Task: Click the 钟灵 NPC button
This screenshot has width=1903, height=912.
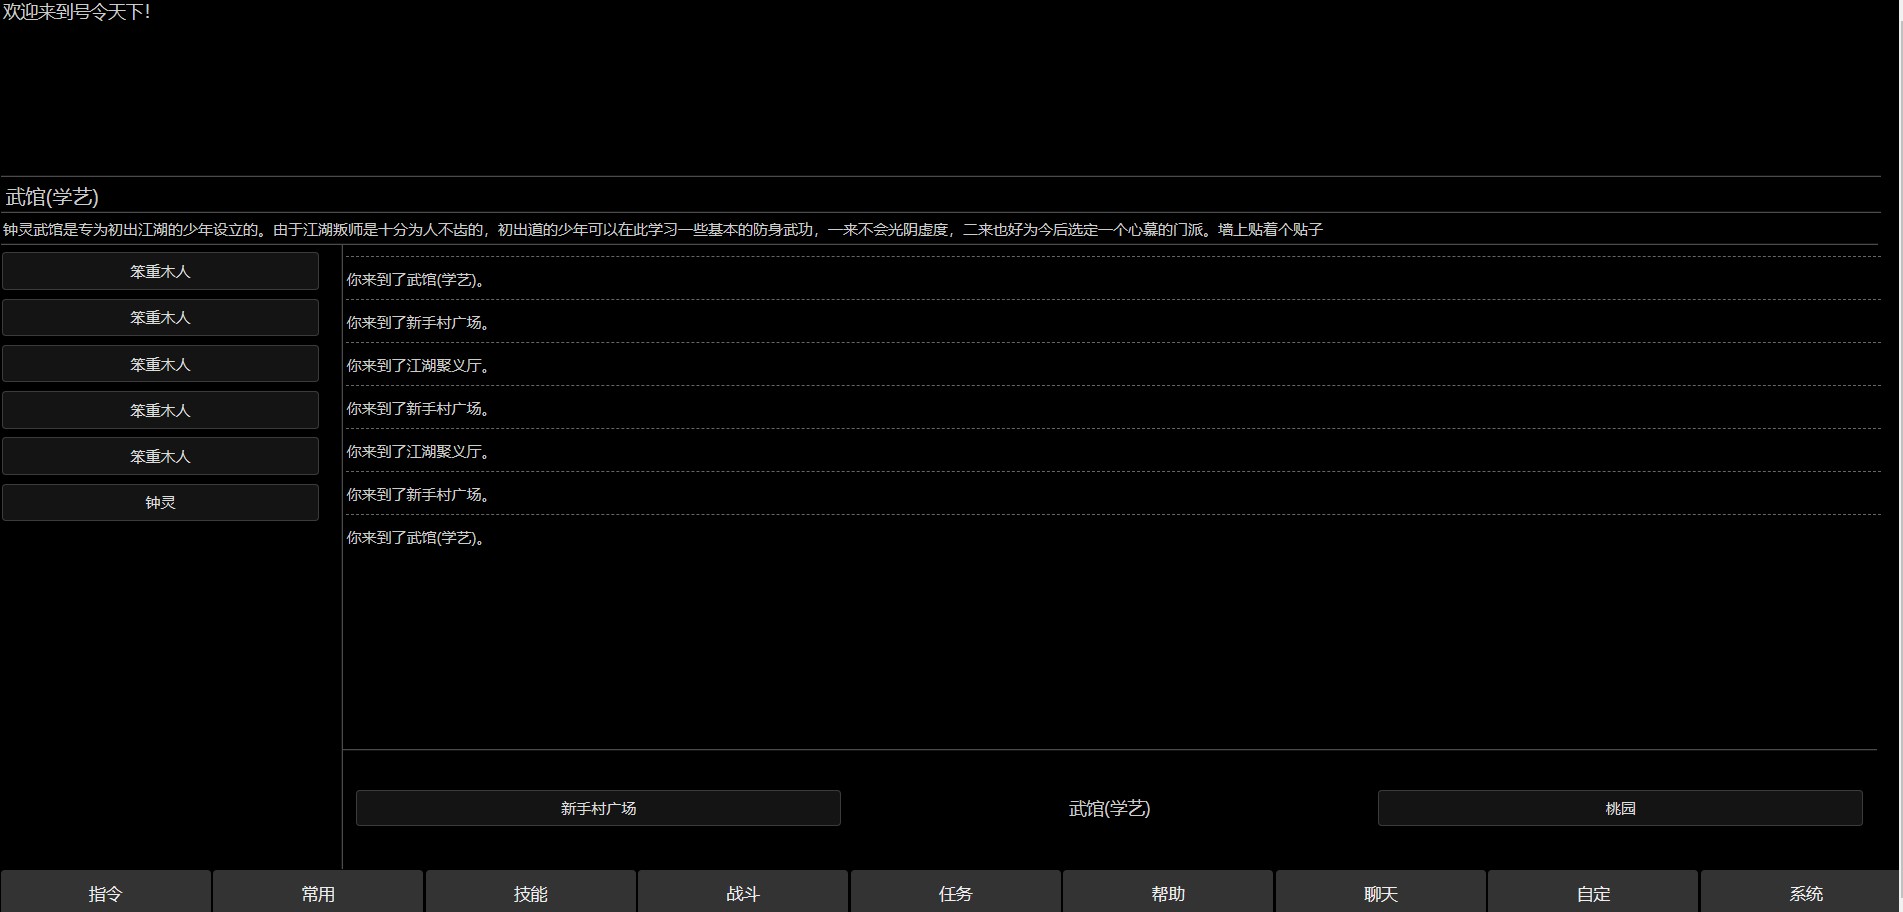Action: (160, 502)
